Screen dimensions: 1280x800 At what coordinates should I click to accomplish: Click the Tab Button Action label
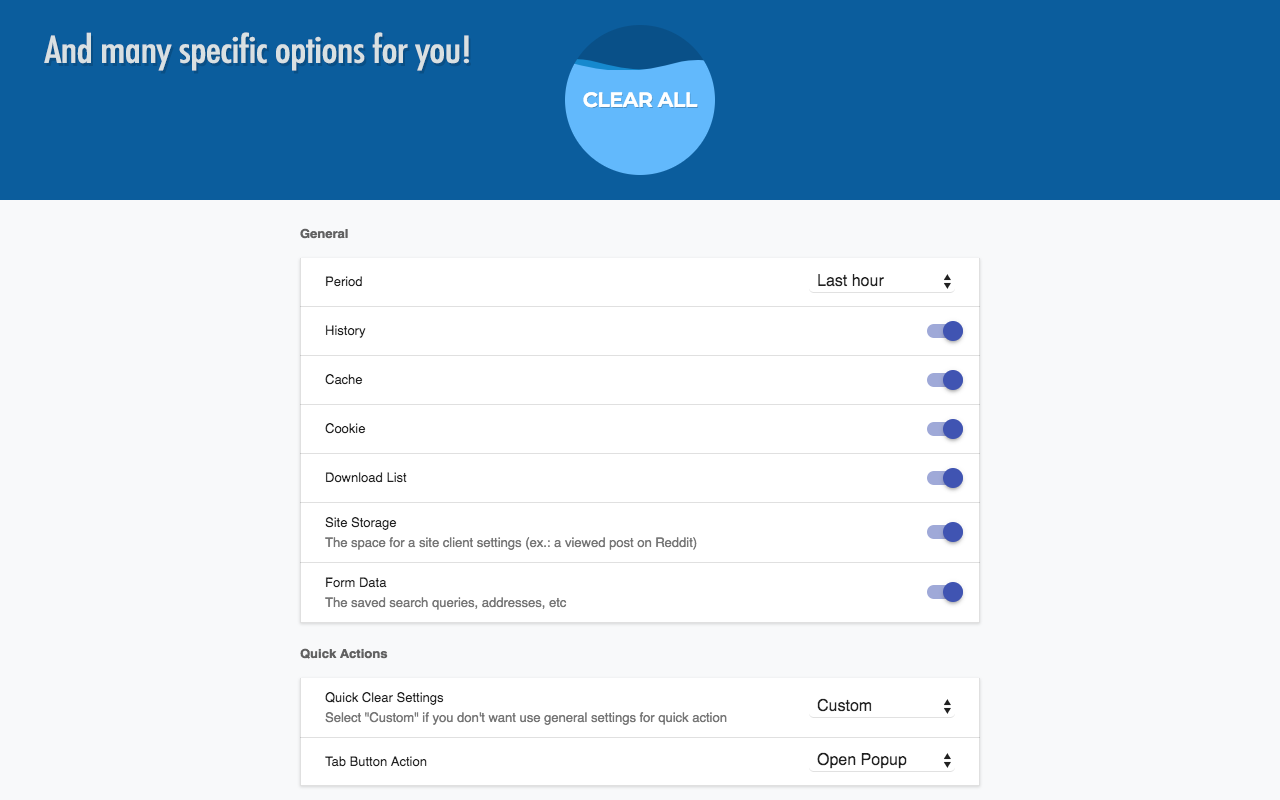point(376,762)
